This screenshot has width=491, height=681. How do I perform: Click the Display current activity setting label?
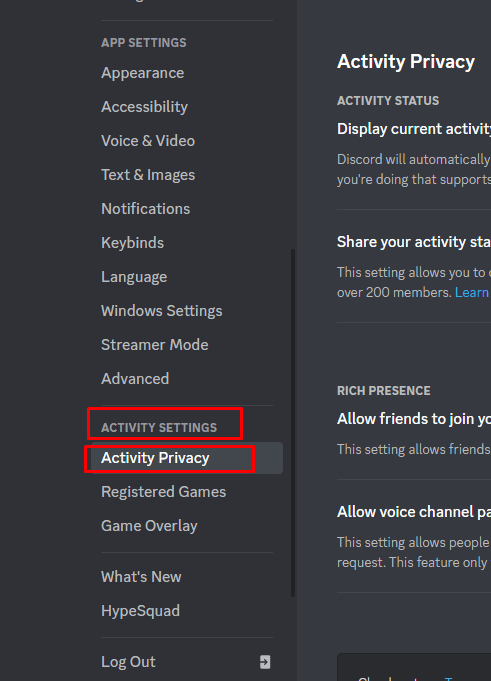coord(414,129)
